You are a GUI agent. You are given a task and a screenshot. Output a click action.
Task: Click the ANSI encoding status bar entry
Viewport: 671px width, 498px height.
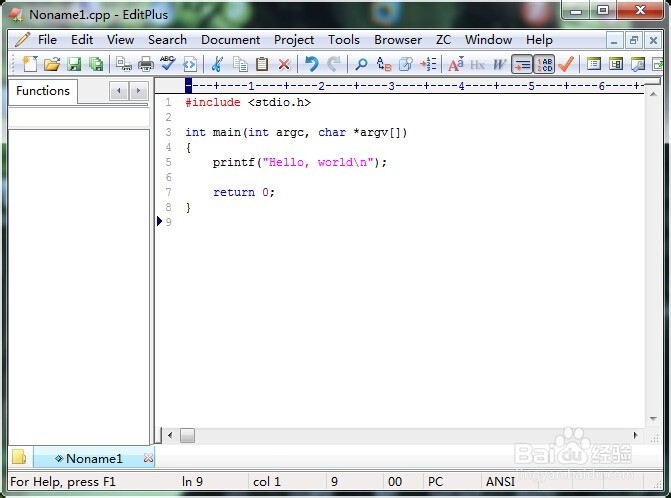(x=500, y=482)
